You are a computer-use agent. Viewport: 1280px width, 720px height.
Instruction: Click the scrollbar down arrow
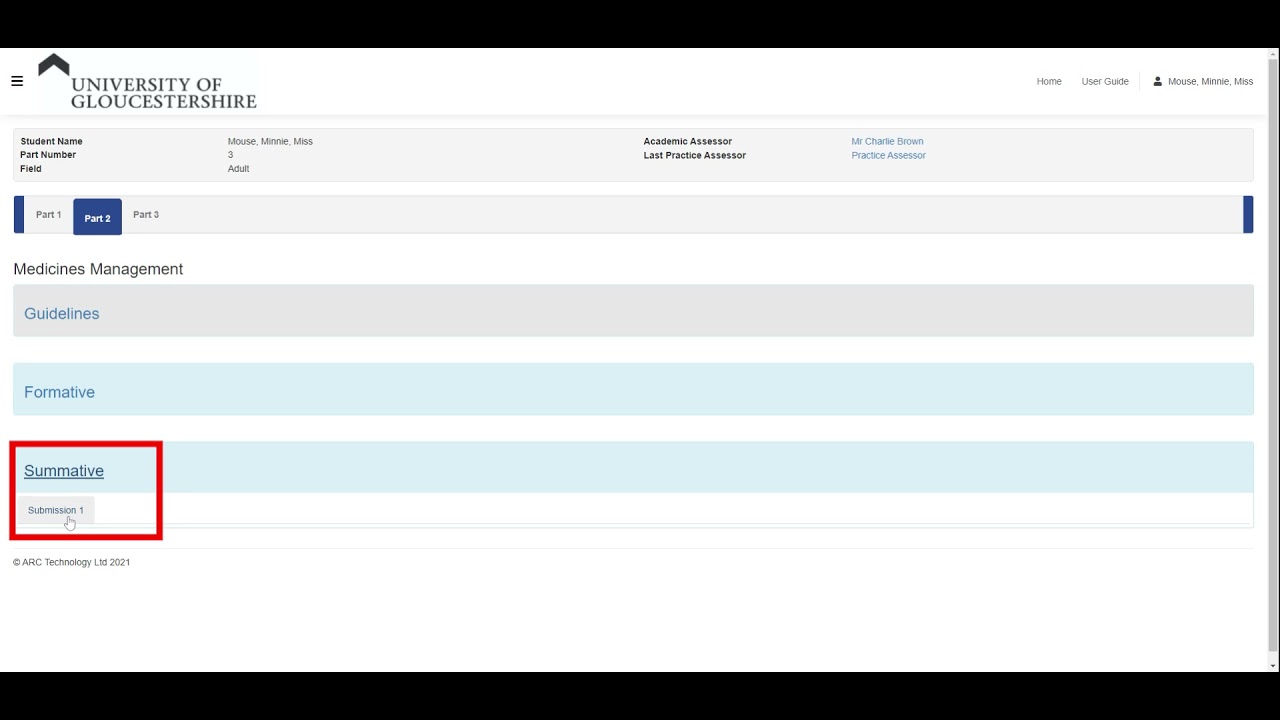[1273, 665]
